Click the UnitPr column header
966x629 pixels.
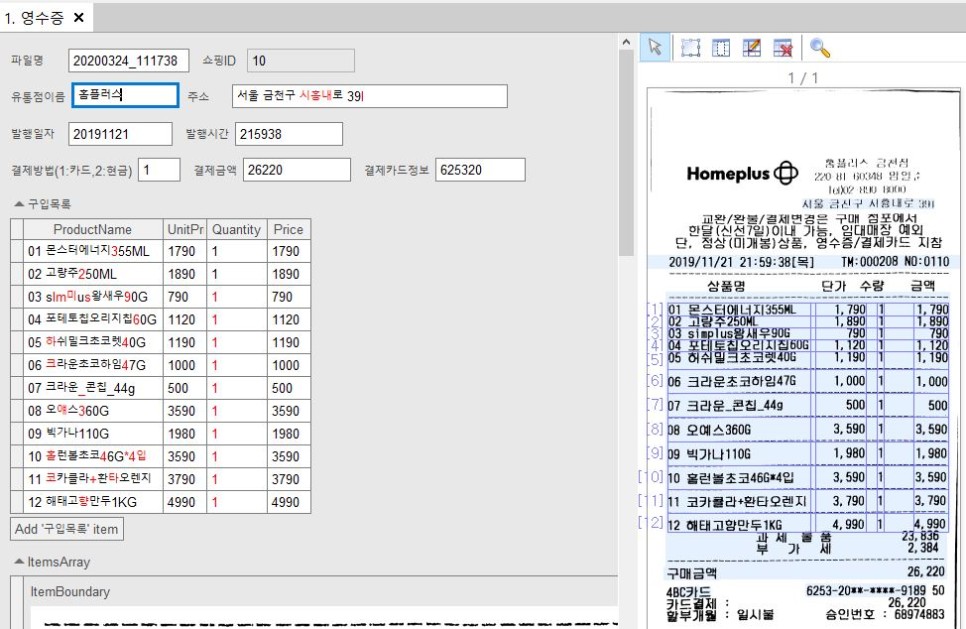pos(185,229)
